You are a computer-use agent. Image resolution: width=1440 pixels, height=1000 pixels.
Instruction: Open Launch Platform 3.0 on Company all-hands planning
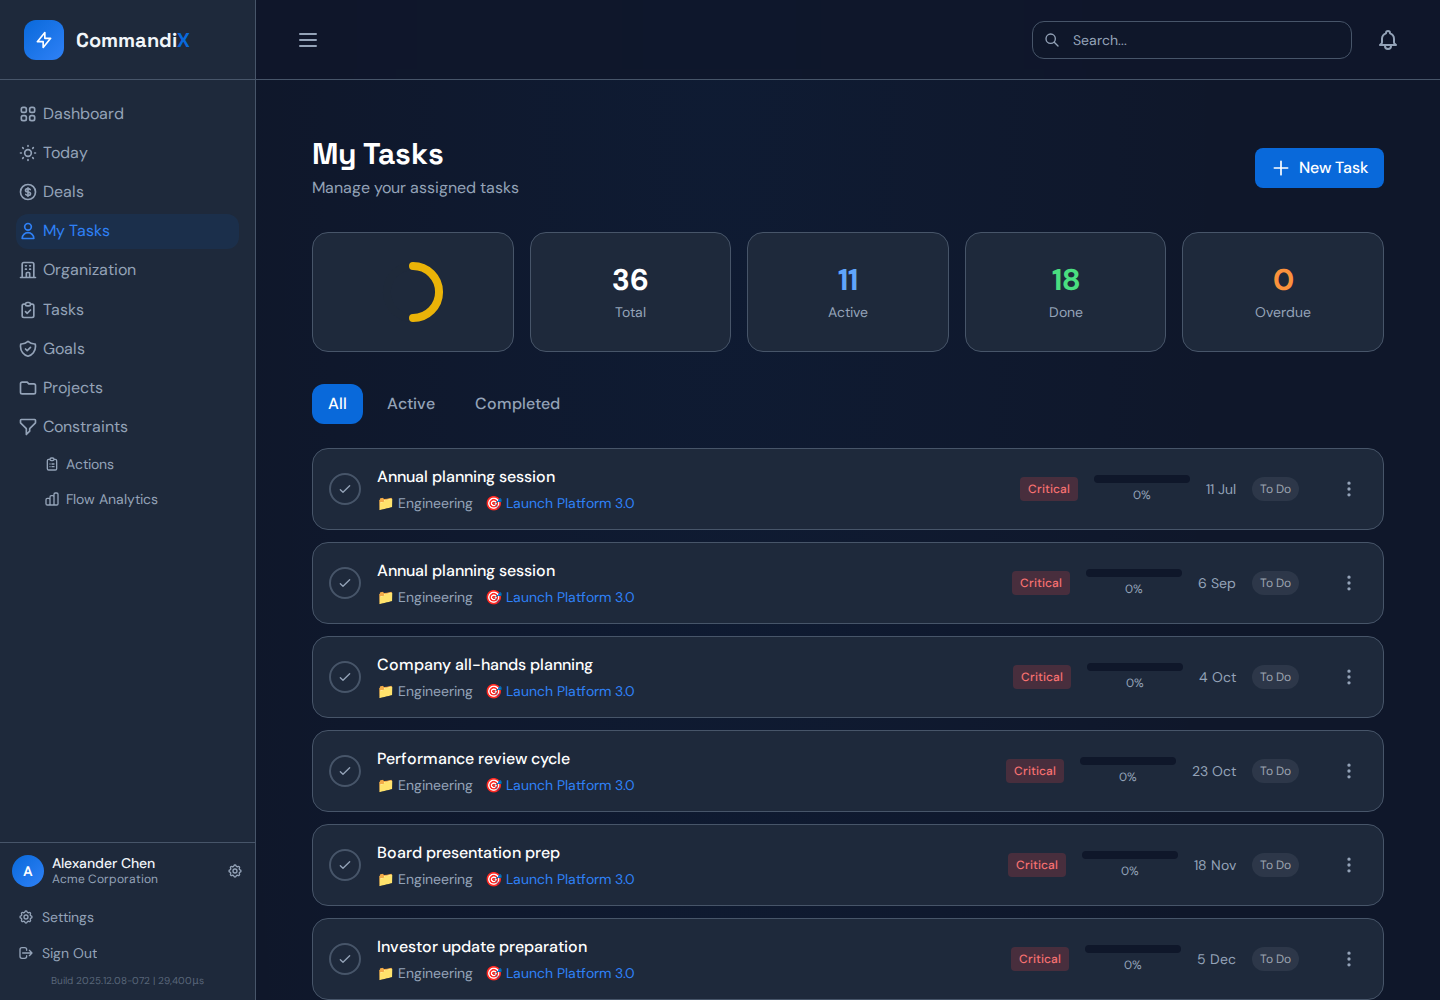point(560,691)
